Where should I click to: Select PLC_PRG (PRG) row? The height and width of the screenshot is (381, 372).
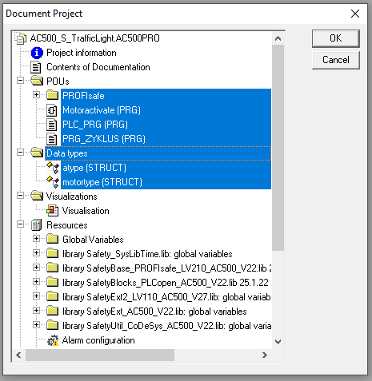(x=166, y=124)
